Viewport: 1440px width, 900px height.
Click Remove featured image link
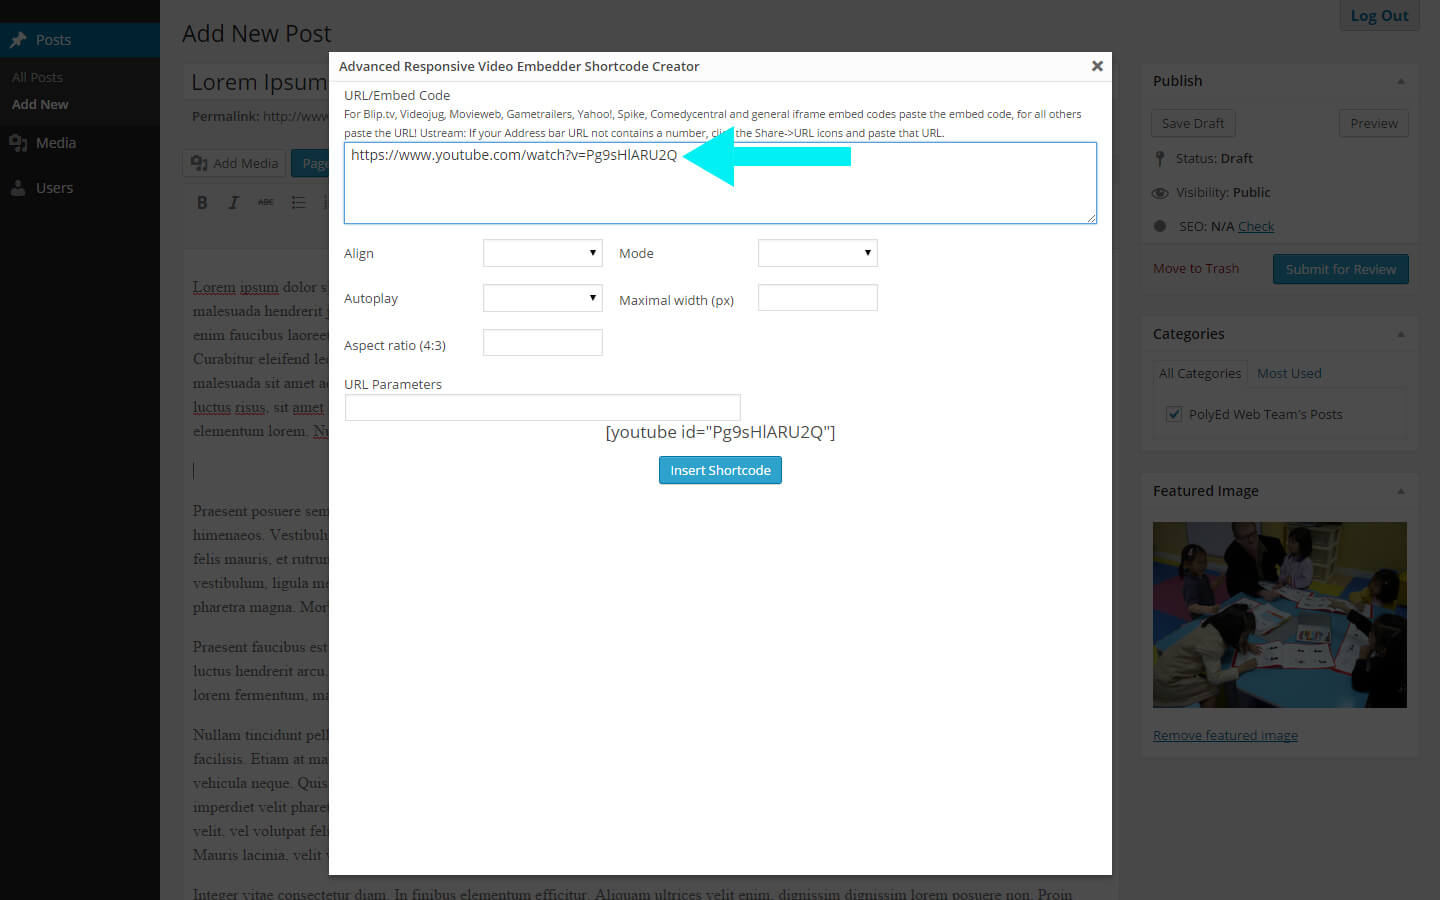[x=1225, y=735]
